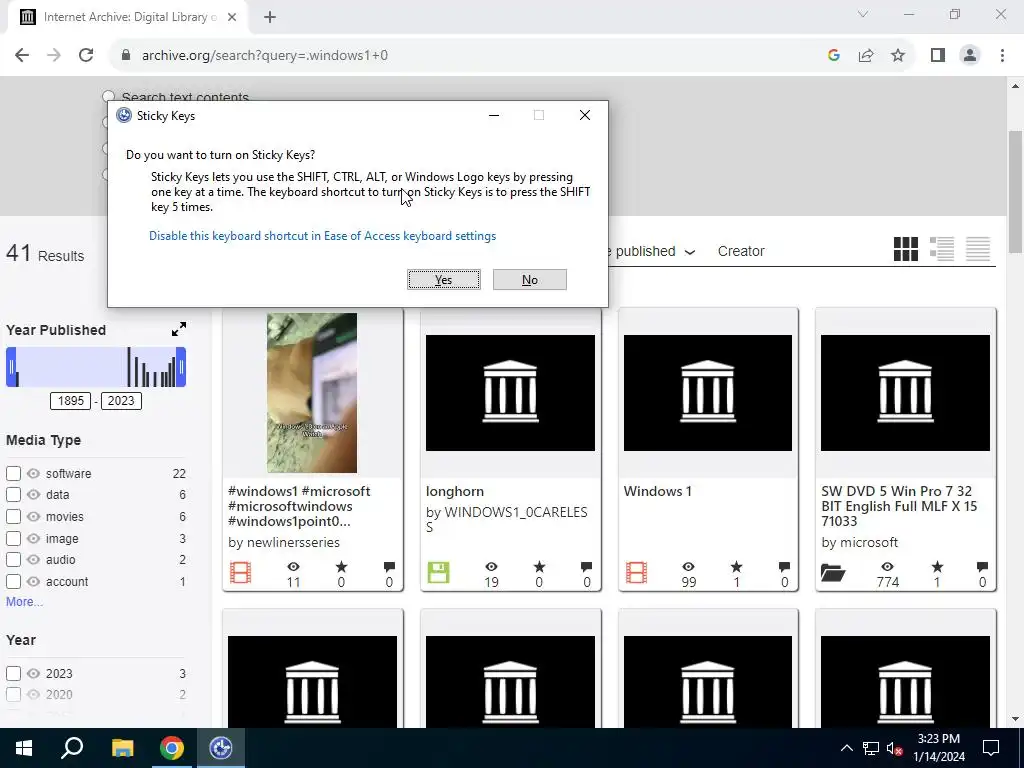Screen dimensions: 1024x768
Task: Click the muted volume tray icon
Action: click(894, 748)
